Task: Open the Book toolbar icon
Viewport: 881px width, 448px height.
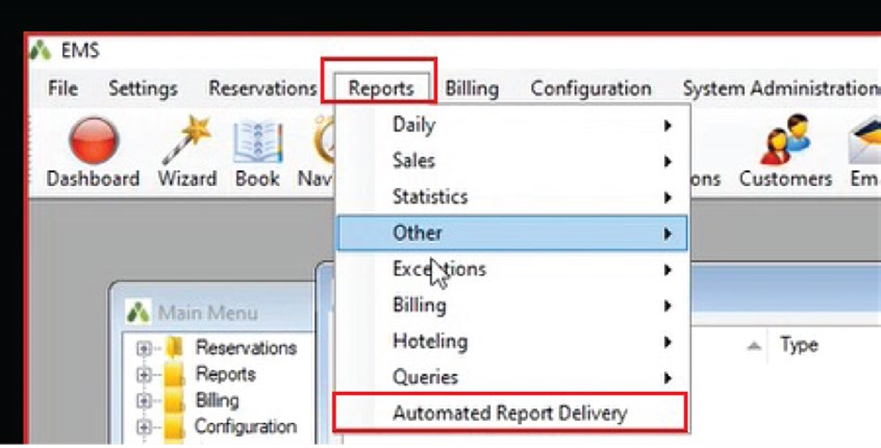Action: (258, 141)
